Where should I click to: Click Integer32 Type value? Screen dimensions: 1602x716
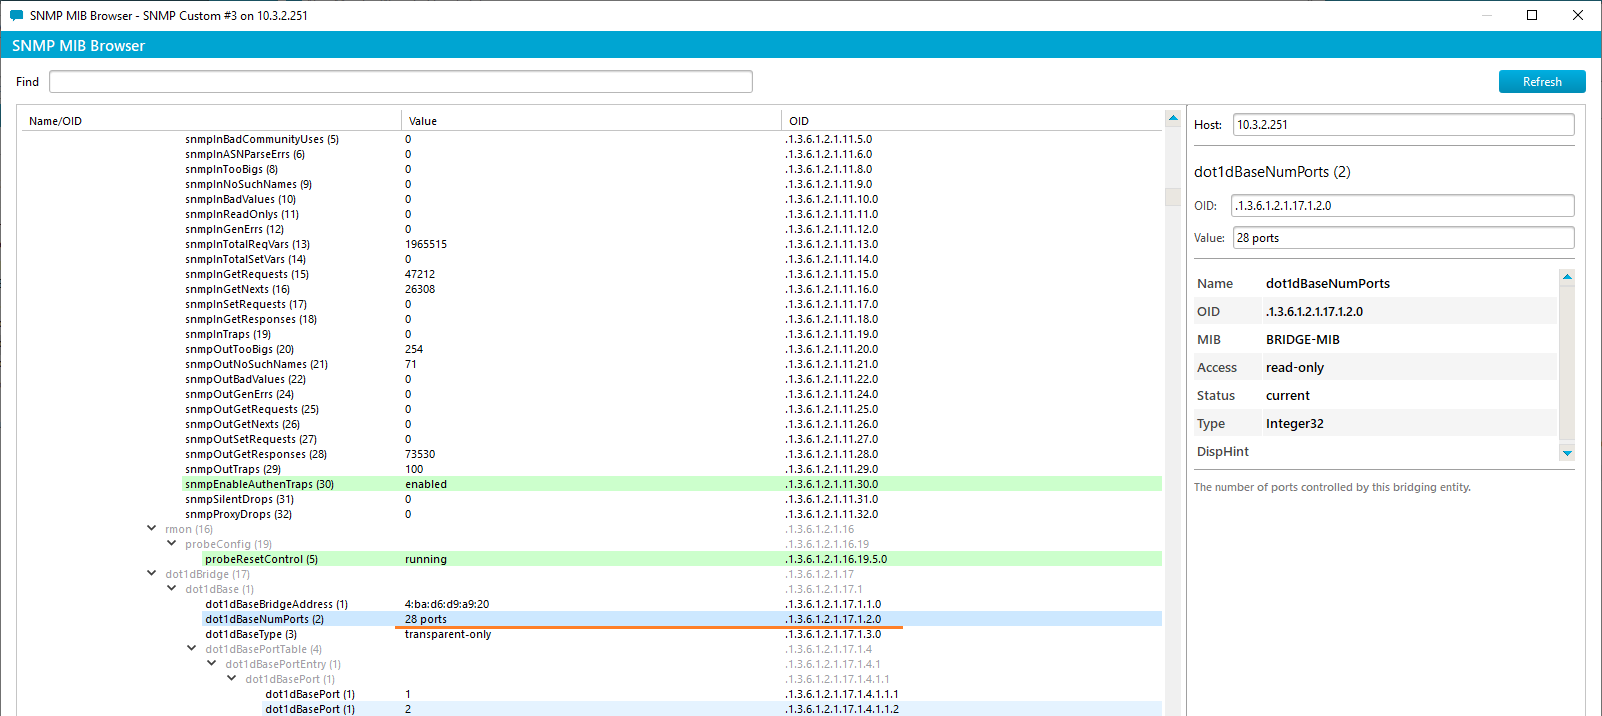click(1295, 424)
